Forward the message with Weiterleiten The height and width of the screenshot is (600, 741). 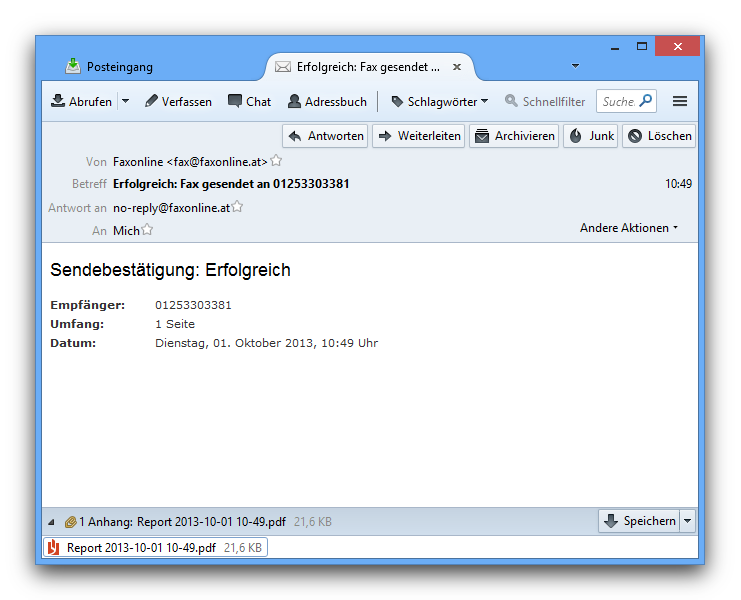(x=419, y=136)
